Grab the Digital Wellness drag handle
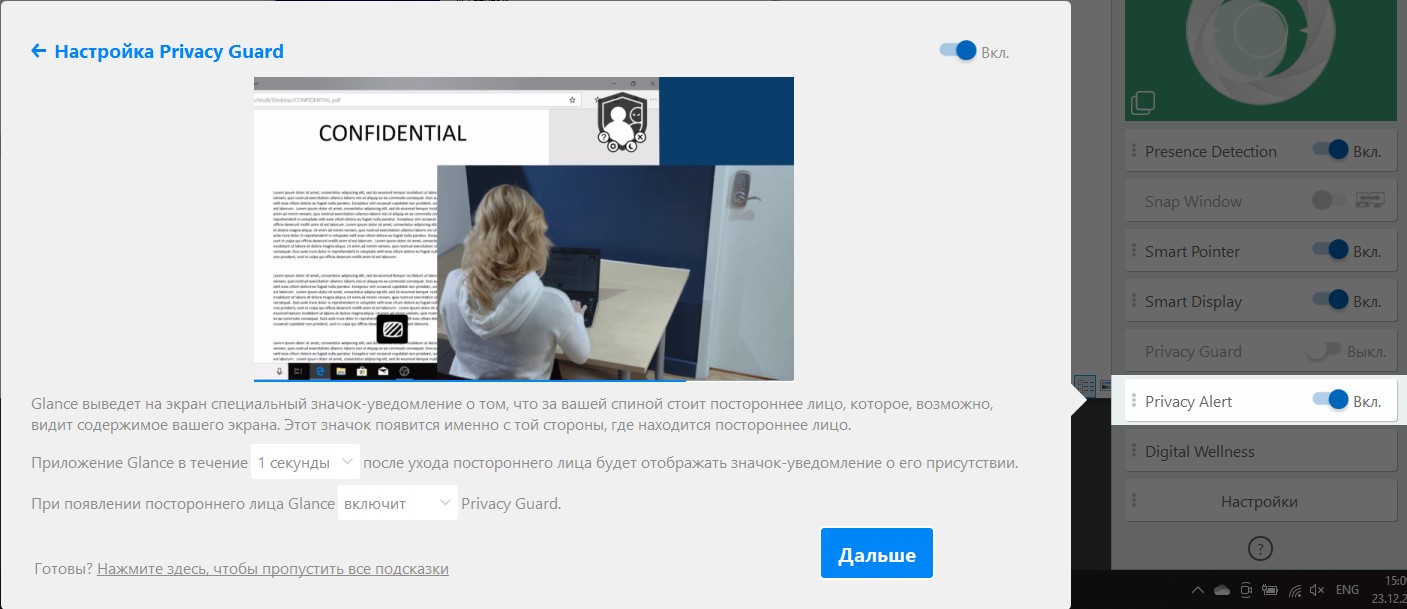This screenshot has width=1407, height=609. point(1134,451)
